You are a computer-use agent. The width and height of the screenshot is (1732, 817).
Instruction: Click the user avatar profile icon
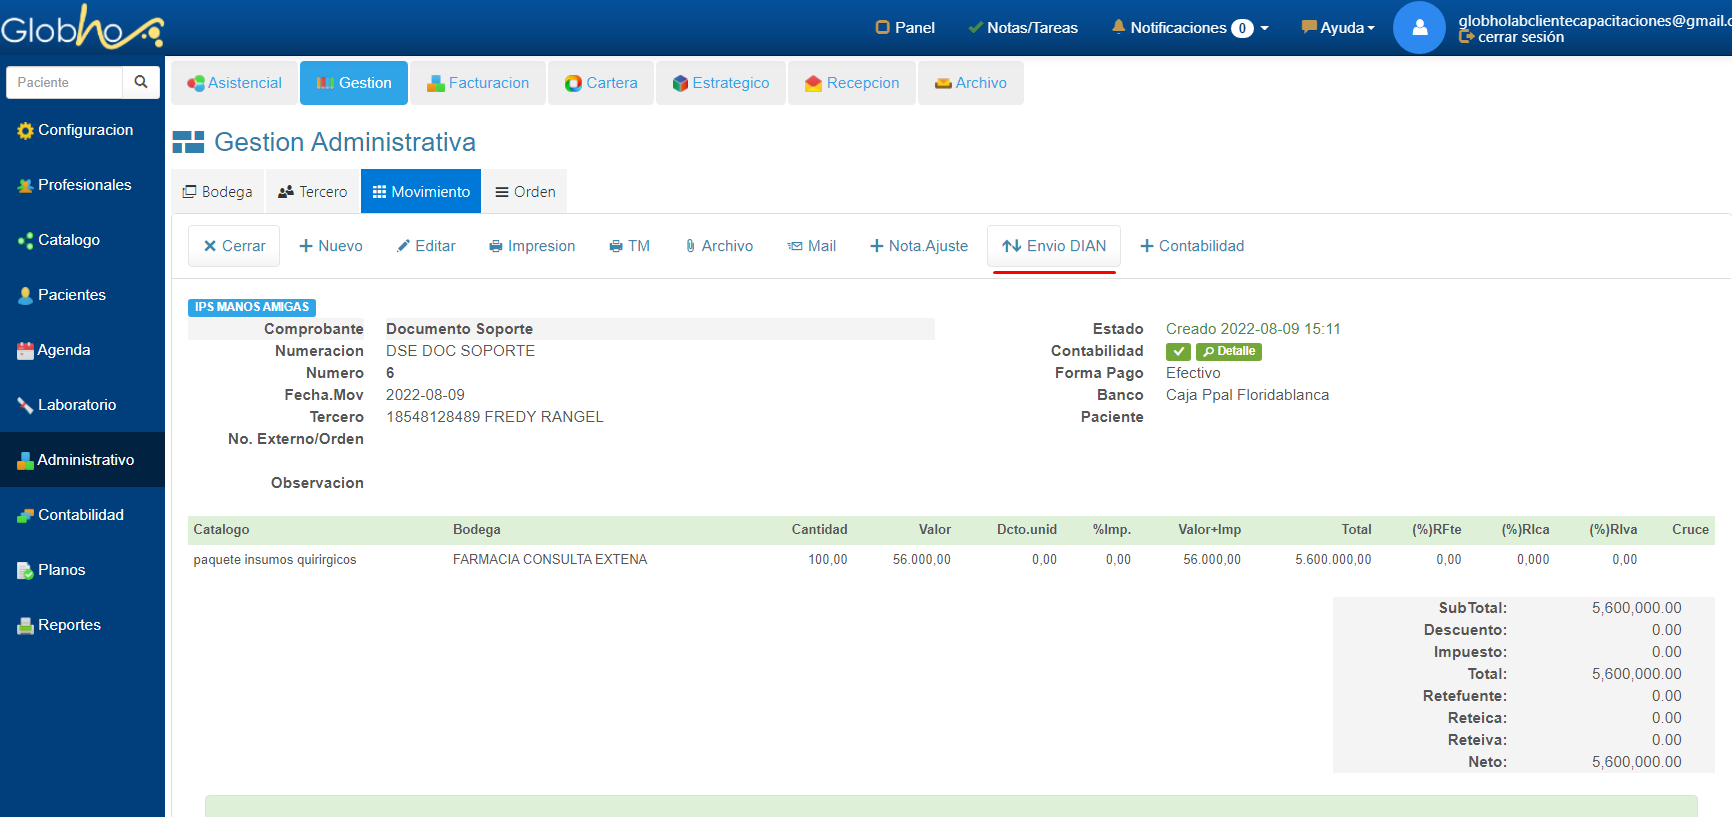1419,28
